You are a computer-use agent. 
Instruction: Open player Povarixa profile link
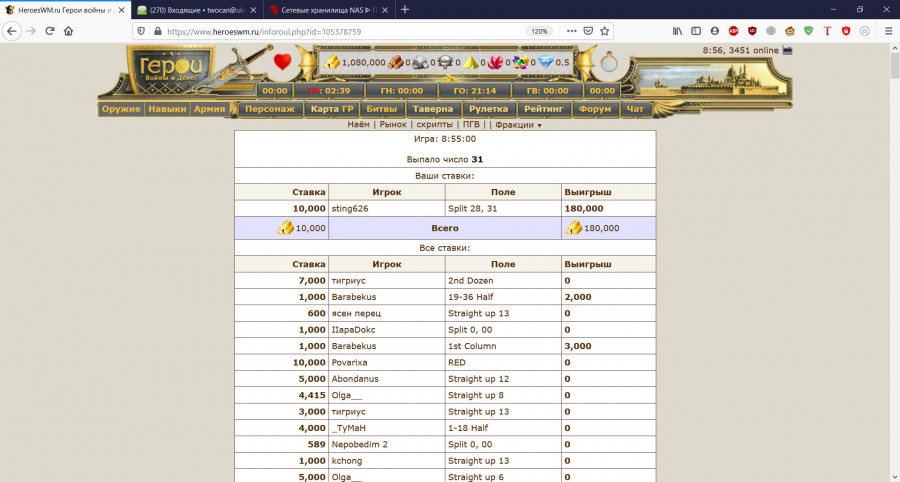point(353,363)
